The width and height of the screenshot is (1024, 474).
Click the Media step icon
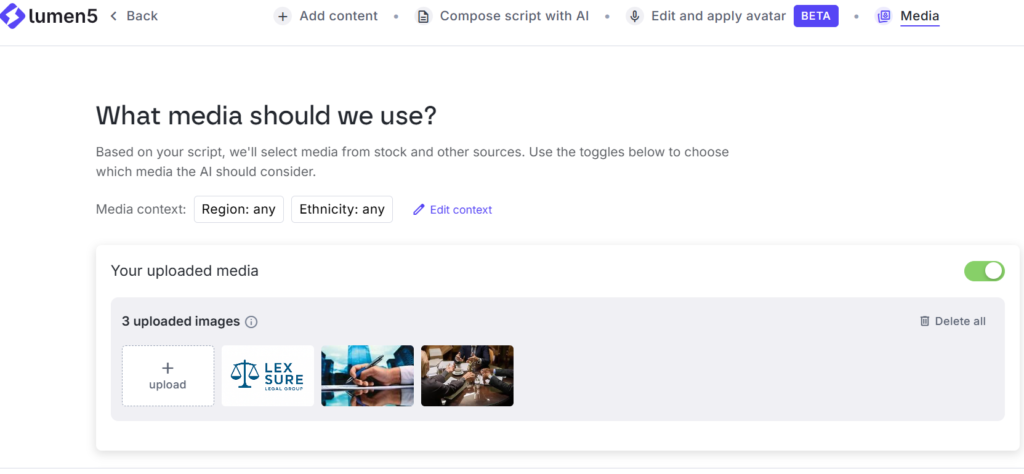tap(883, 16)
